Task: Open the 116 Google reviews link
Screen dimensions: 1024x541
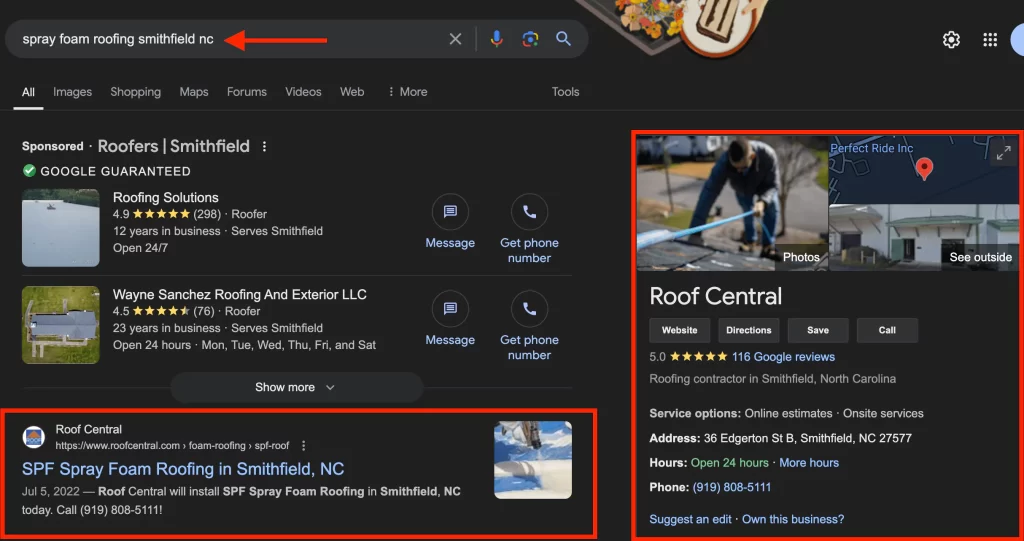Action: tap(784, 357)
